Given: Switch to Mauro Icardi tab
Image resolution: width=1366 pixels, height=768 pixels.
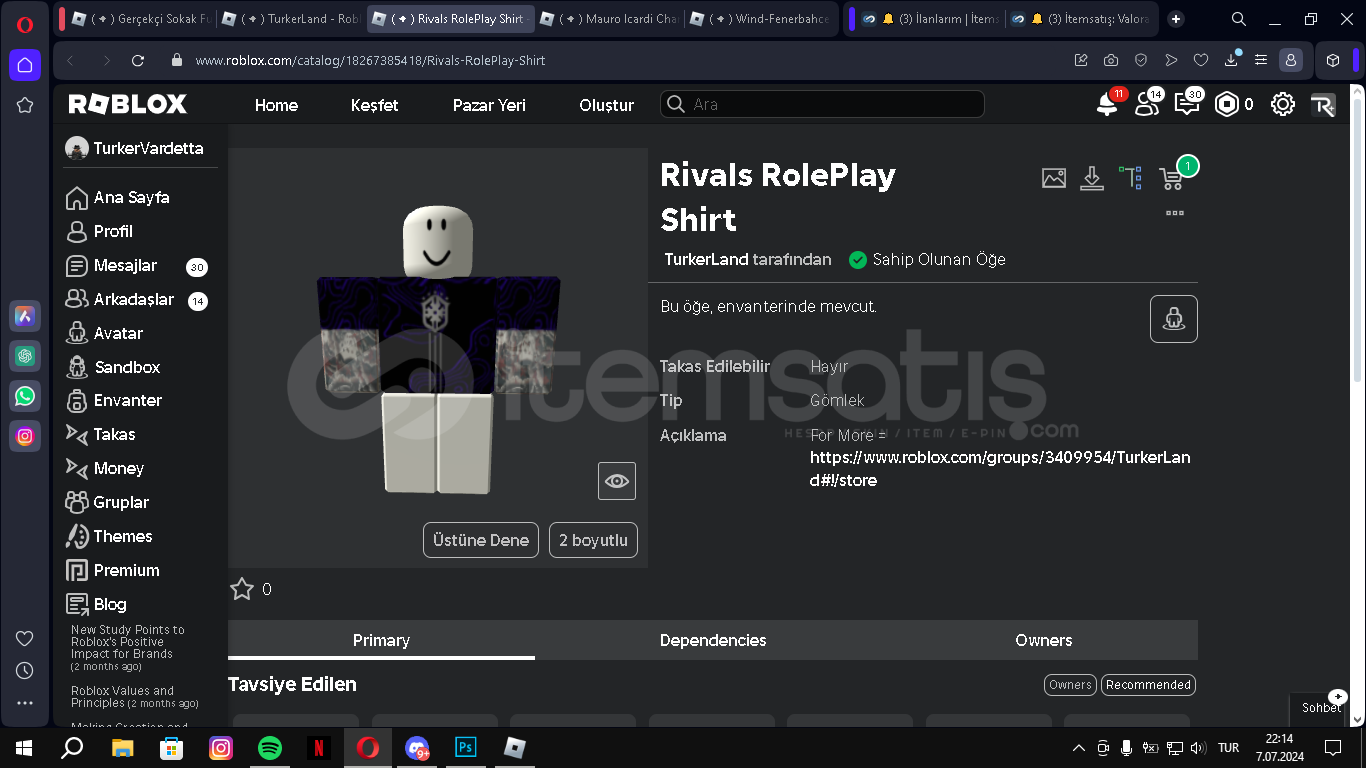Looking at the screenshot, I should (609, 19).
